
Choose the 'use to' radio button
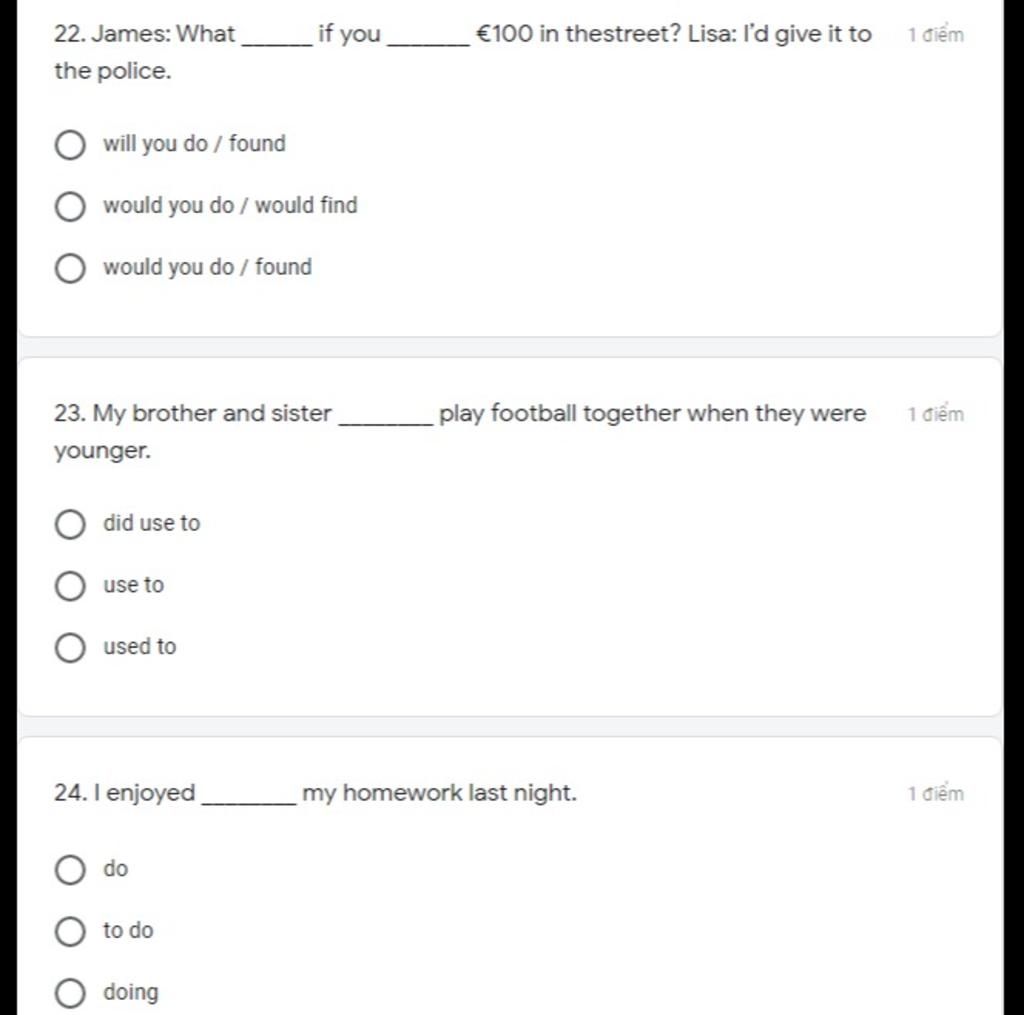click(69, 586)
